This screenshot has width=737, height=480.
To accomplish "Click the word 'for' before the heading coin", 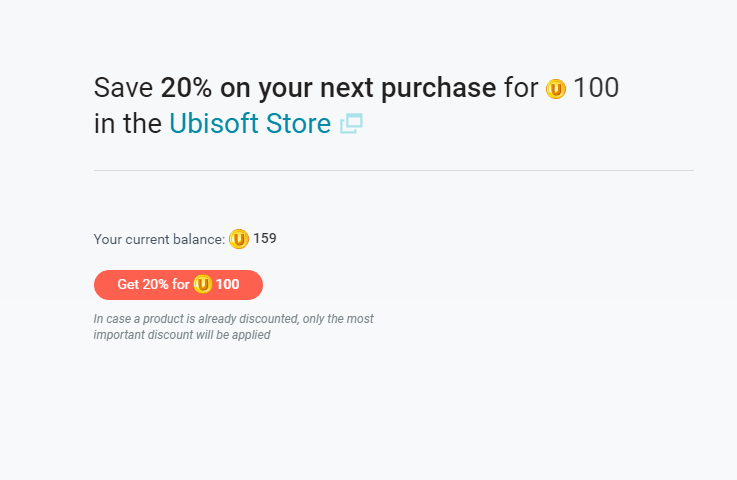I will 521,87.
